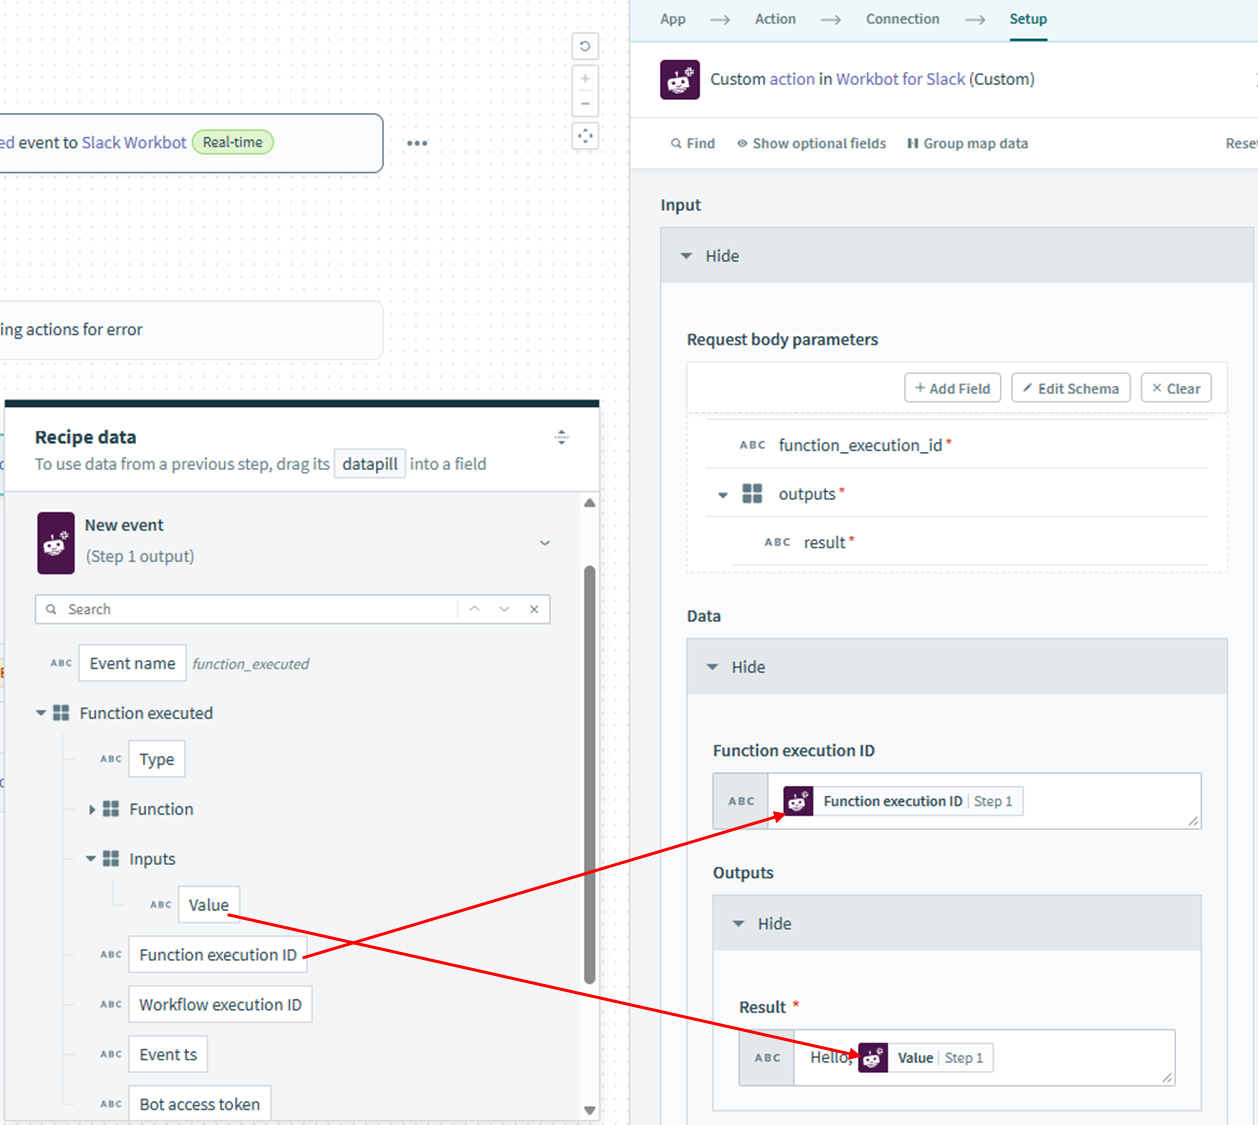
Task: Open the three-dot menu of the trigger step
Action: pyautogui.click(x=417, y=143)
